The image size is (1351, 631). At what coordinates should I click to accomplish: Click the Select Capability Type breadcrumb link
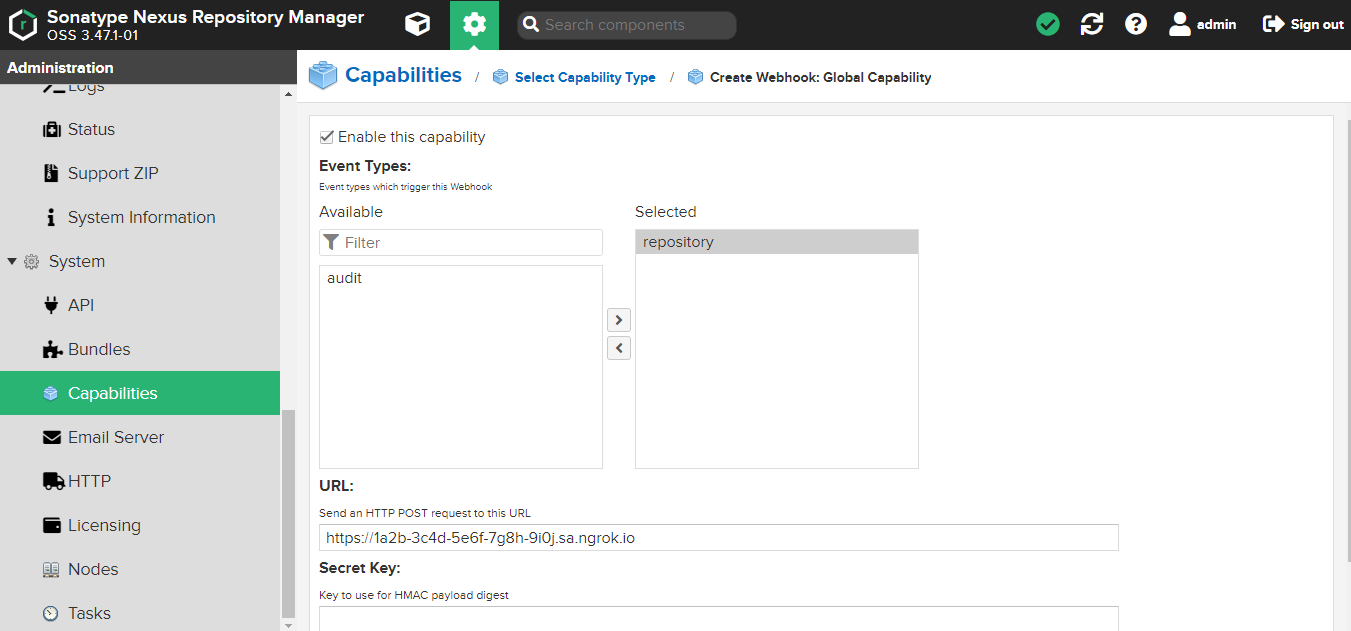(x=585, y=77)
